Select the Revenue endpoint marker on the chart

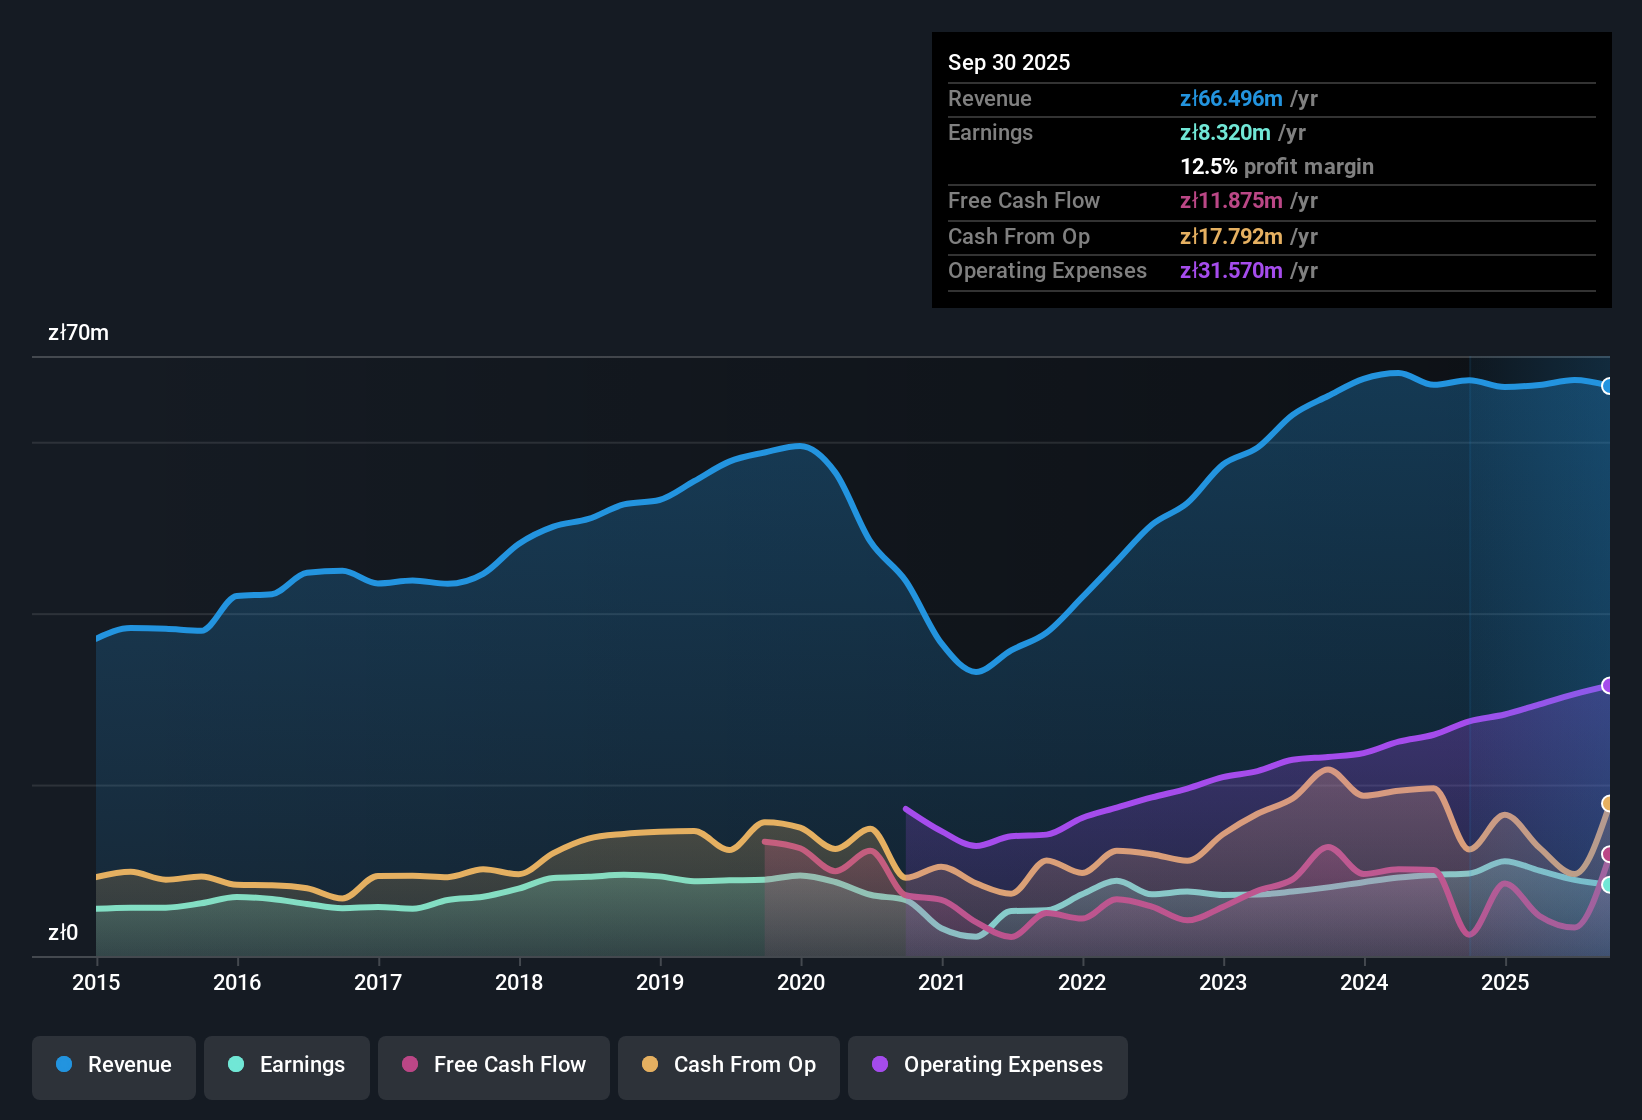click(1608, 385)
